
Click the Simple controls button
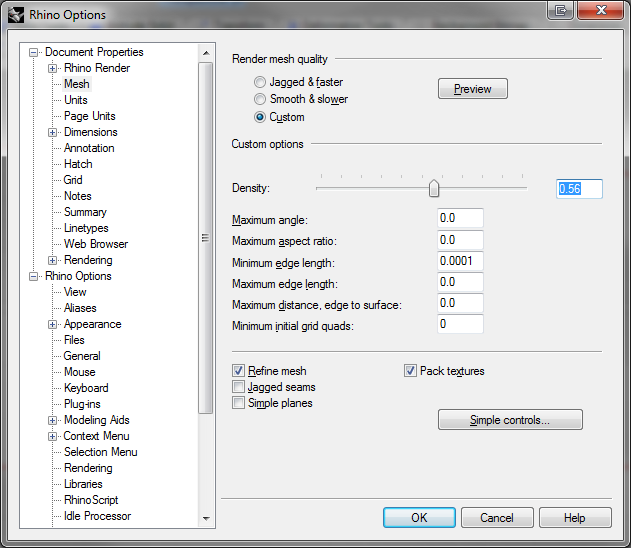point(510,420)
